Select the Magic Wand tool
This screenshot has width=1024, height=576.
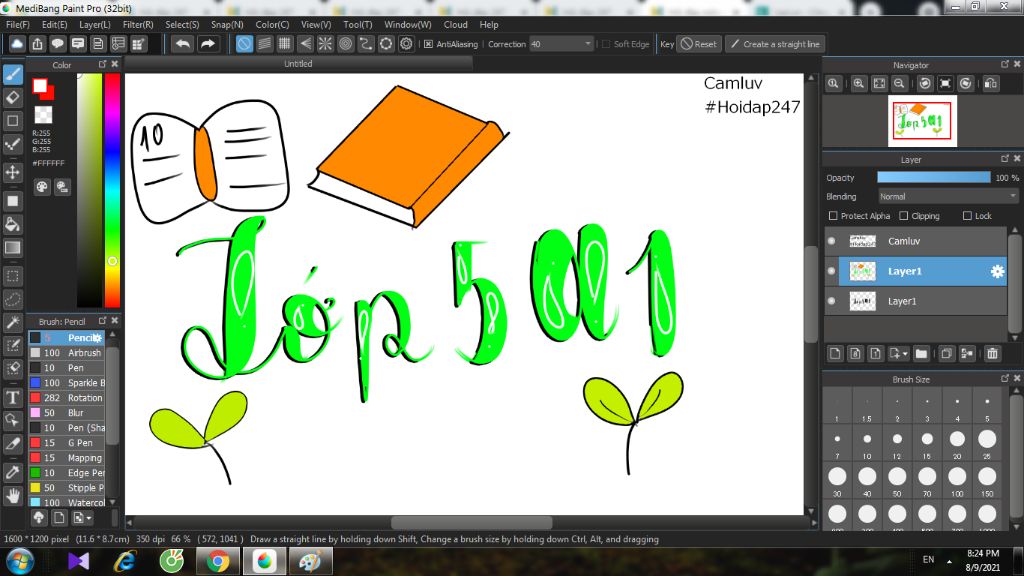coord(12,322)
